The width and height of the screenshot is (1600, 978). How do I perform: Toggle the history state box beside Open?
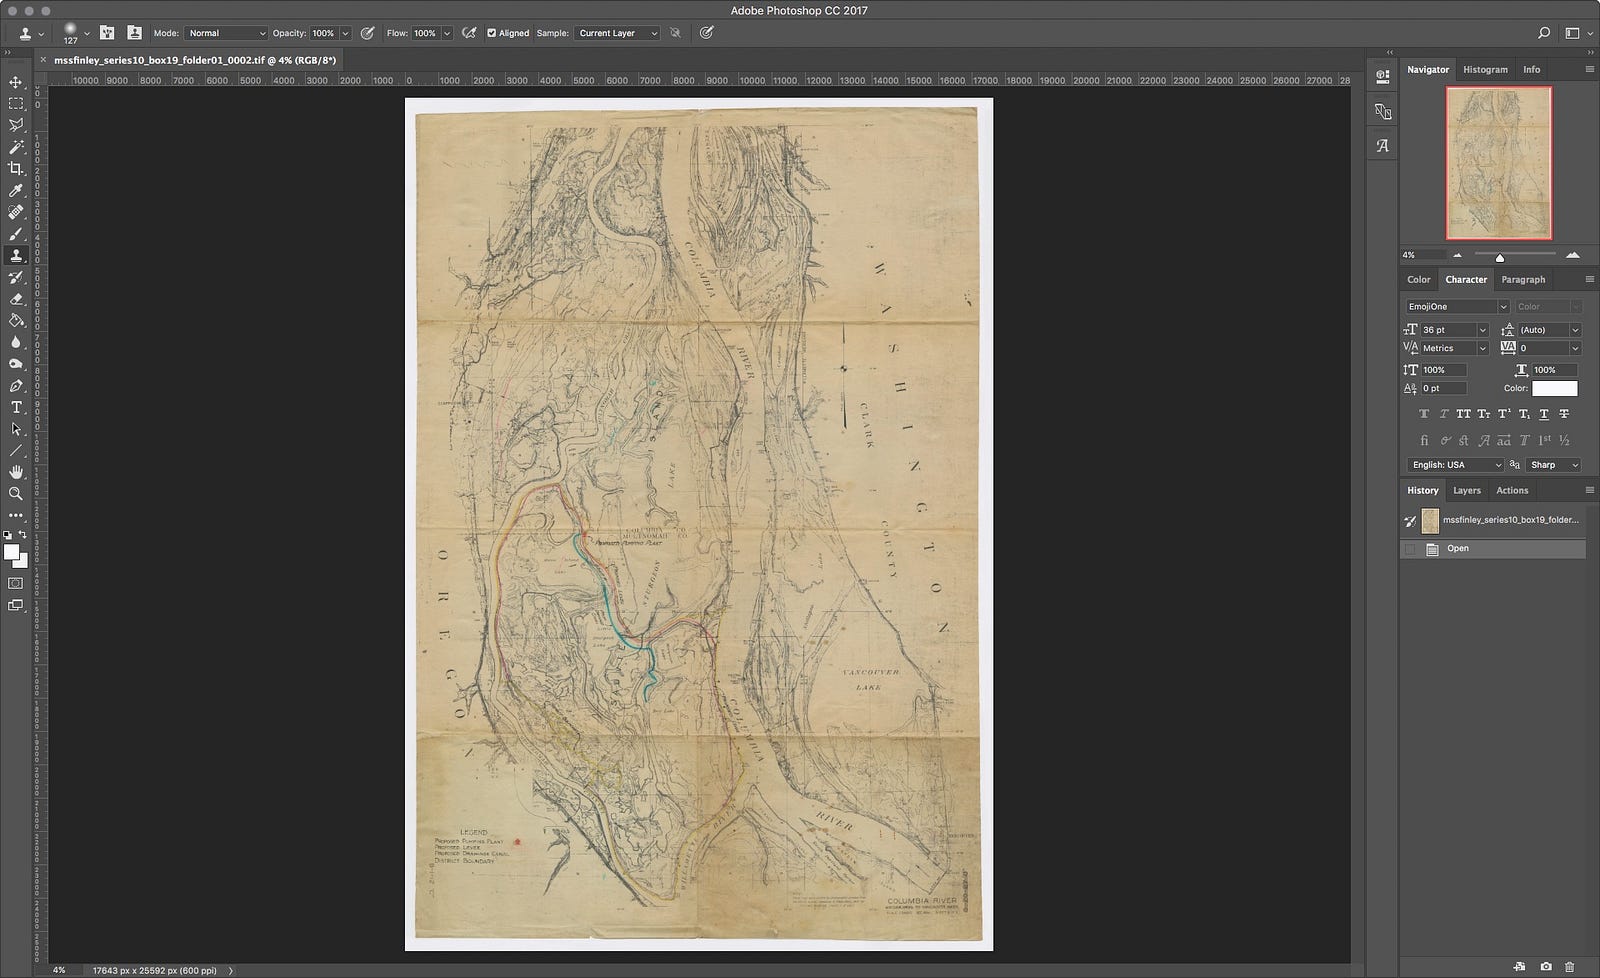(x=1410, y=549)
